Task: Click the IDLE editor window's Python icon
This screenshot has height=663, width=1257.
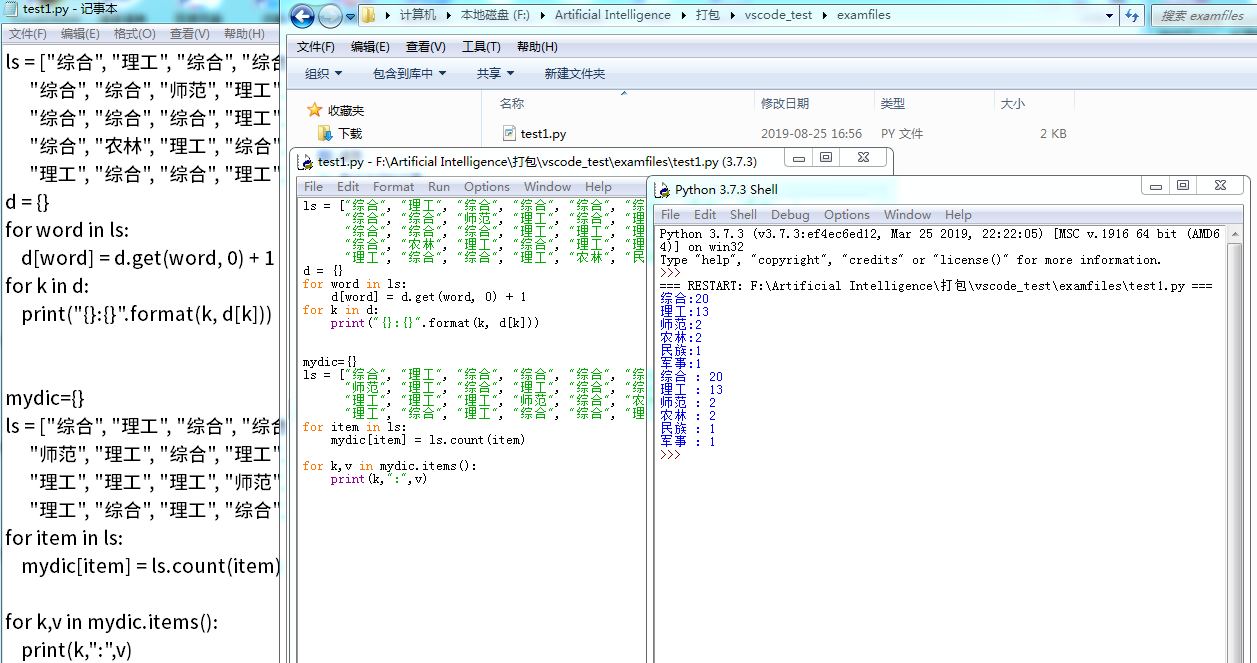Action: [x=307, y=157]
